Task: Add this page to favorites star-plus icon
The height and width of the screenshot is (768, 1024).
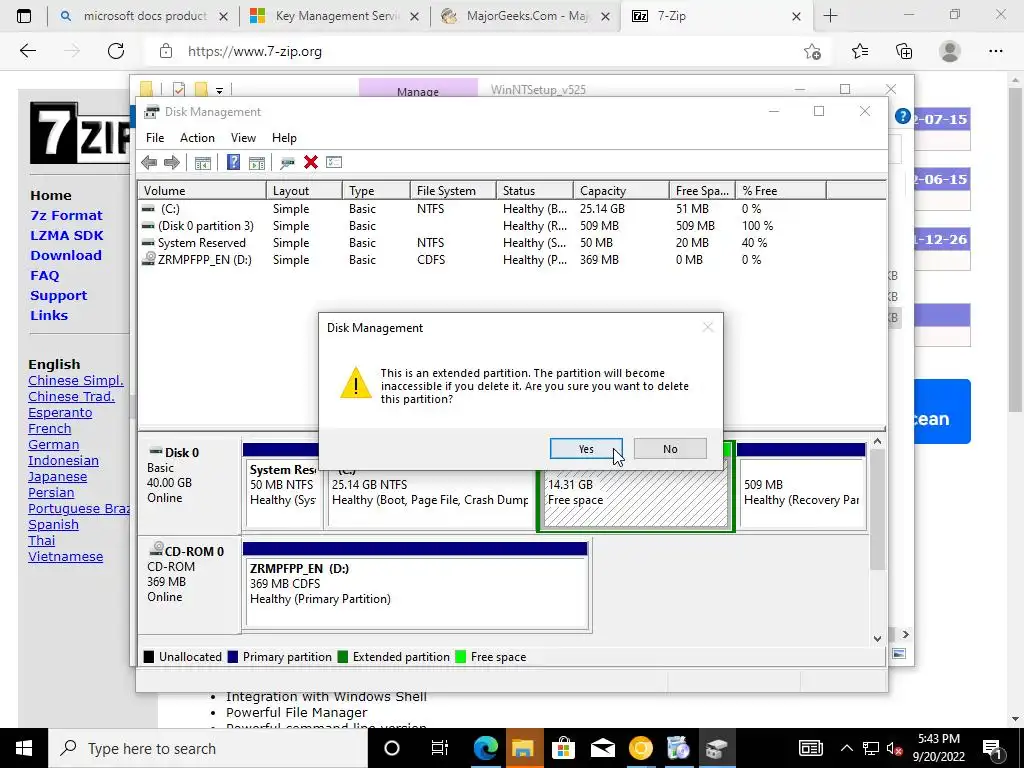Action: pos(812,51)
